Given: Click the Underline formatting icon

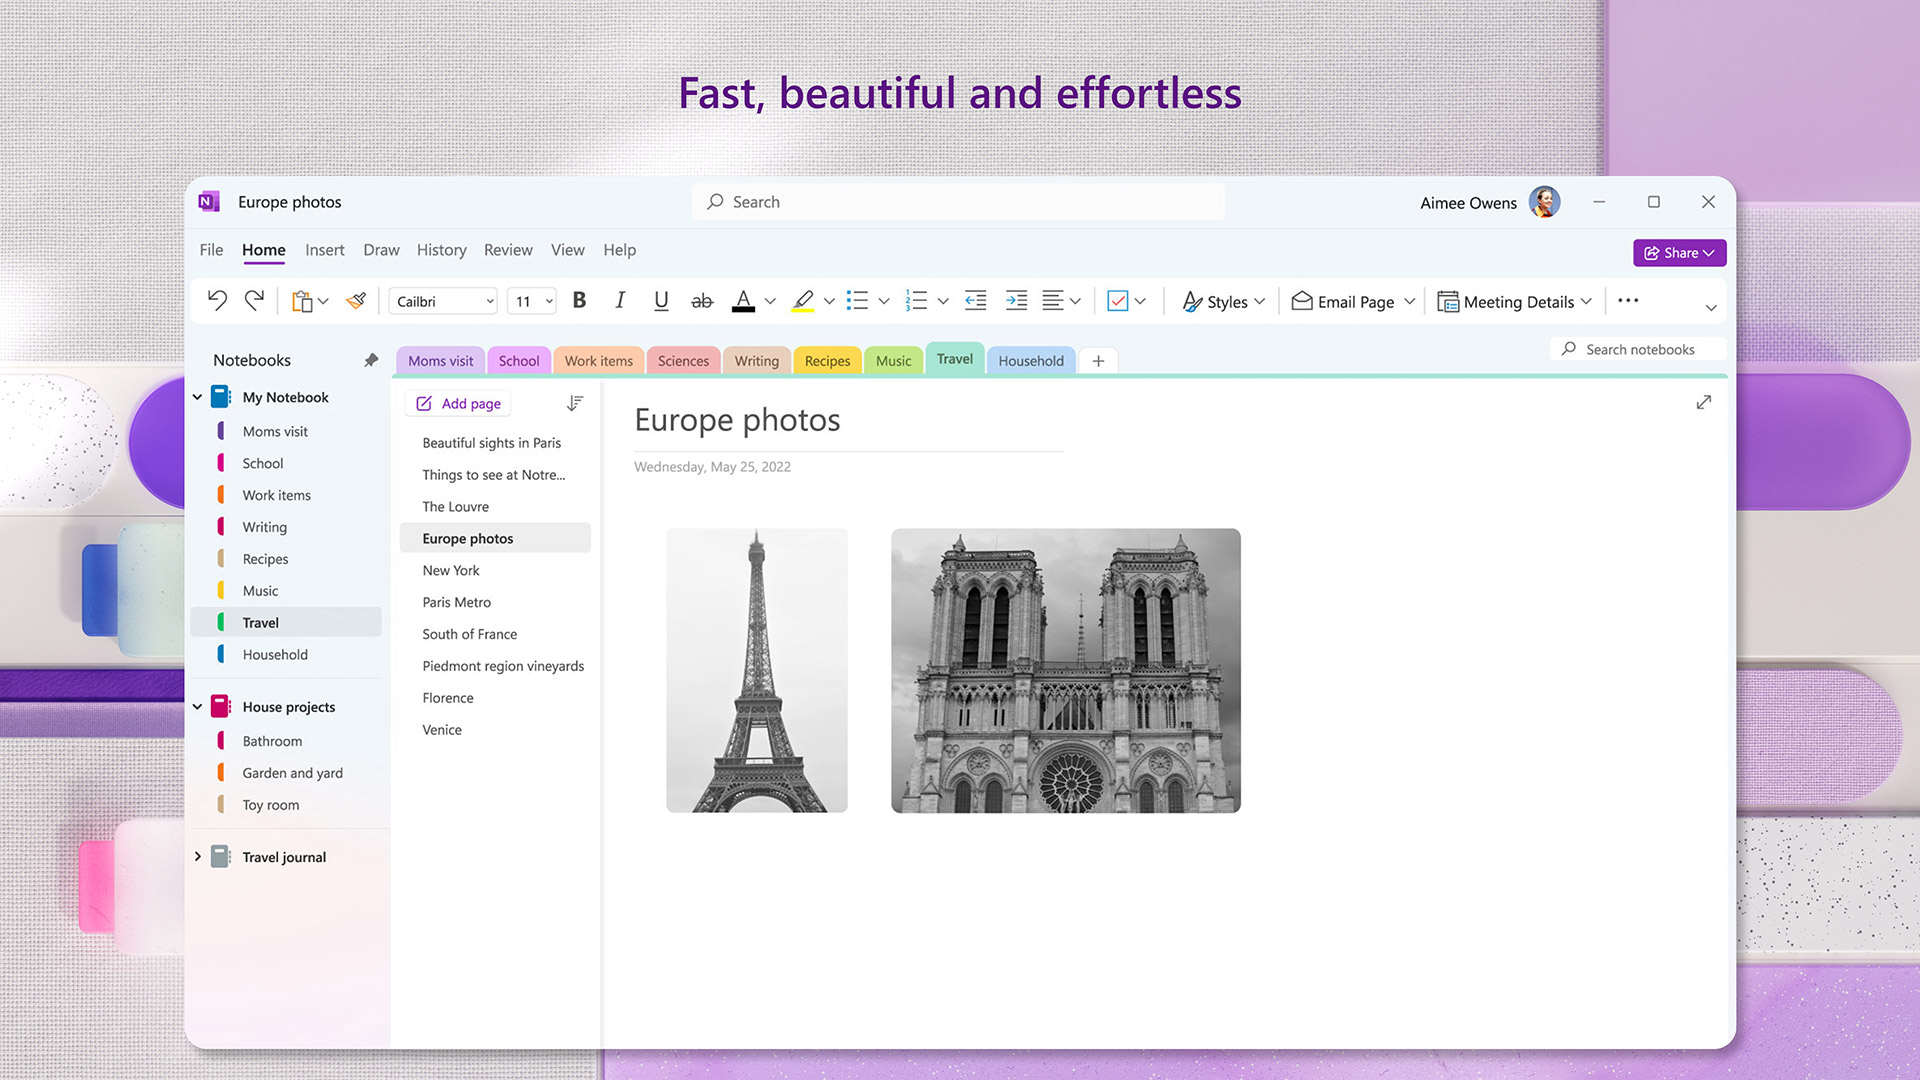Looking at the screenshot, I should tap(659, 301).
